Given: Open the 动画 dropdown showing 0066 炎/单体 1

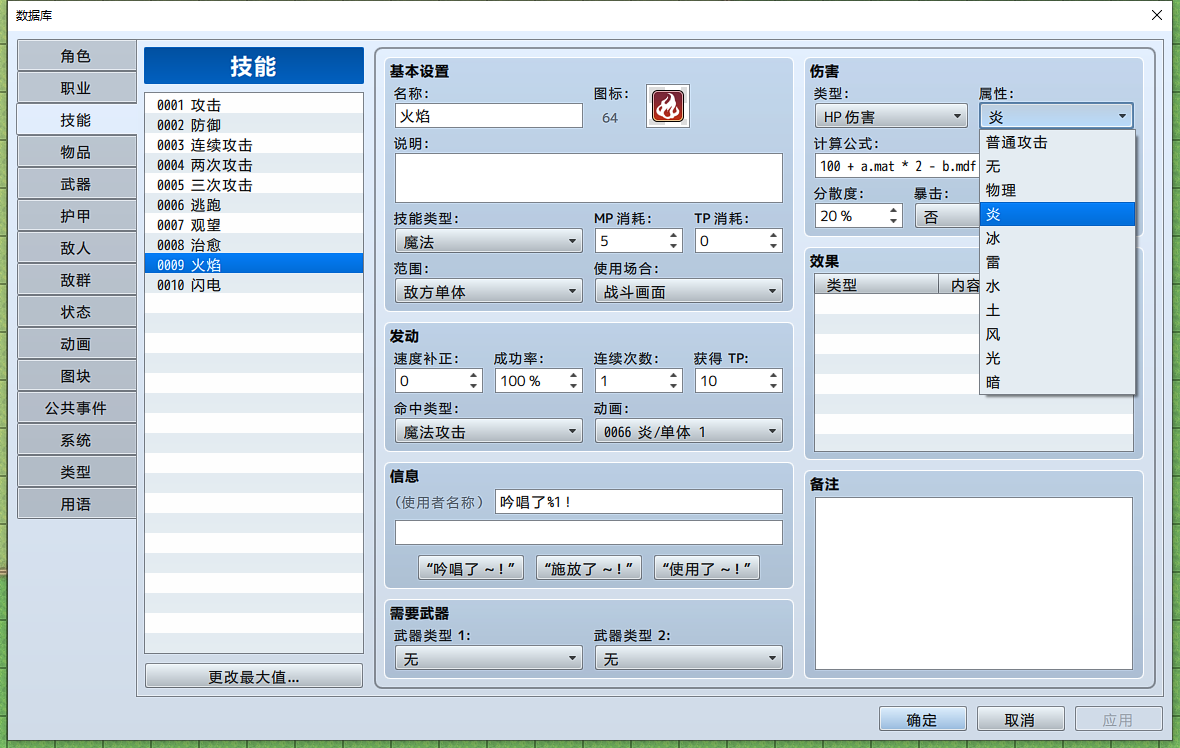Looking at the screenshot, I should click(x=689, y=432).
